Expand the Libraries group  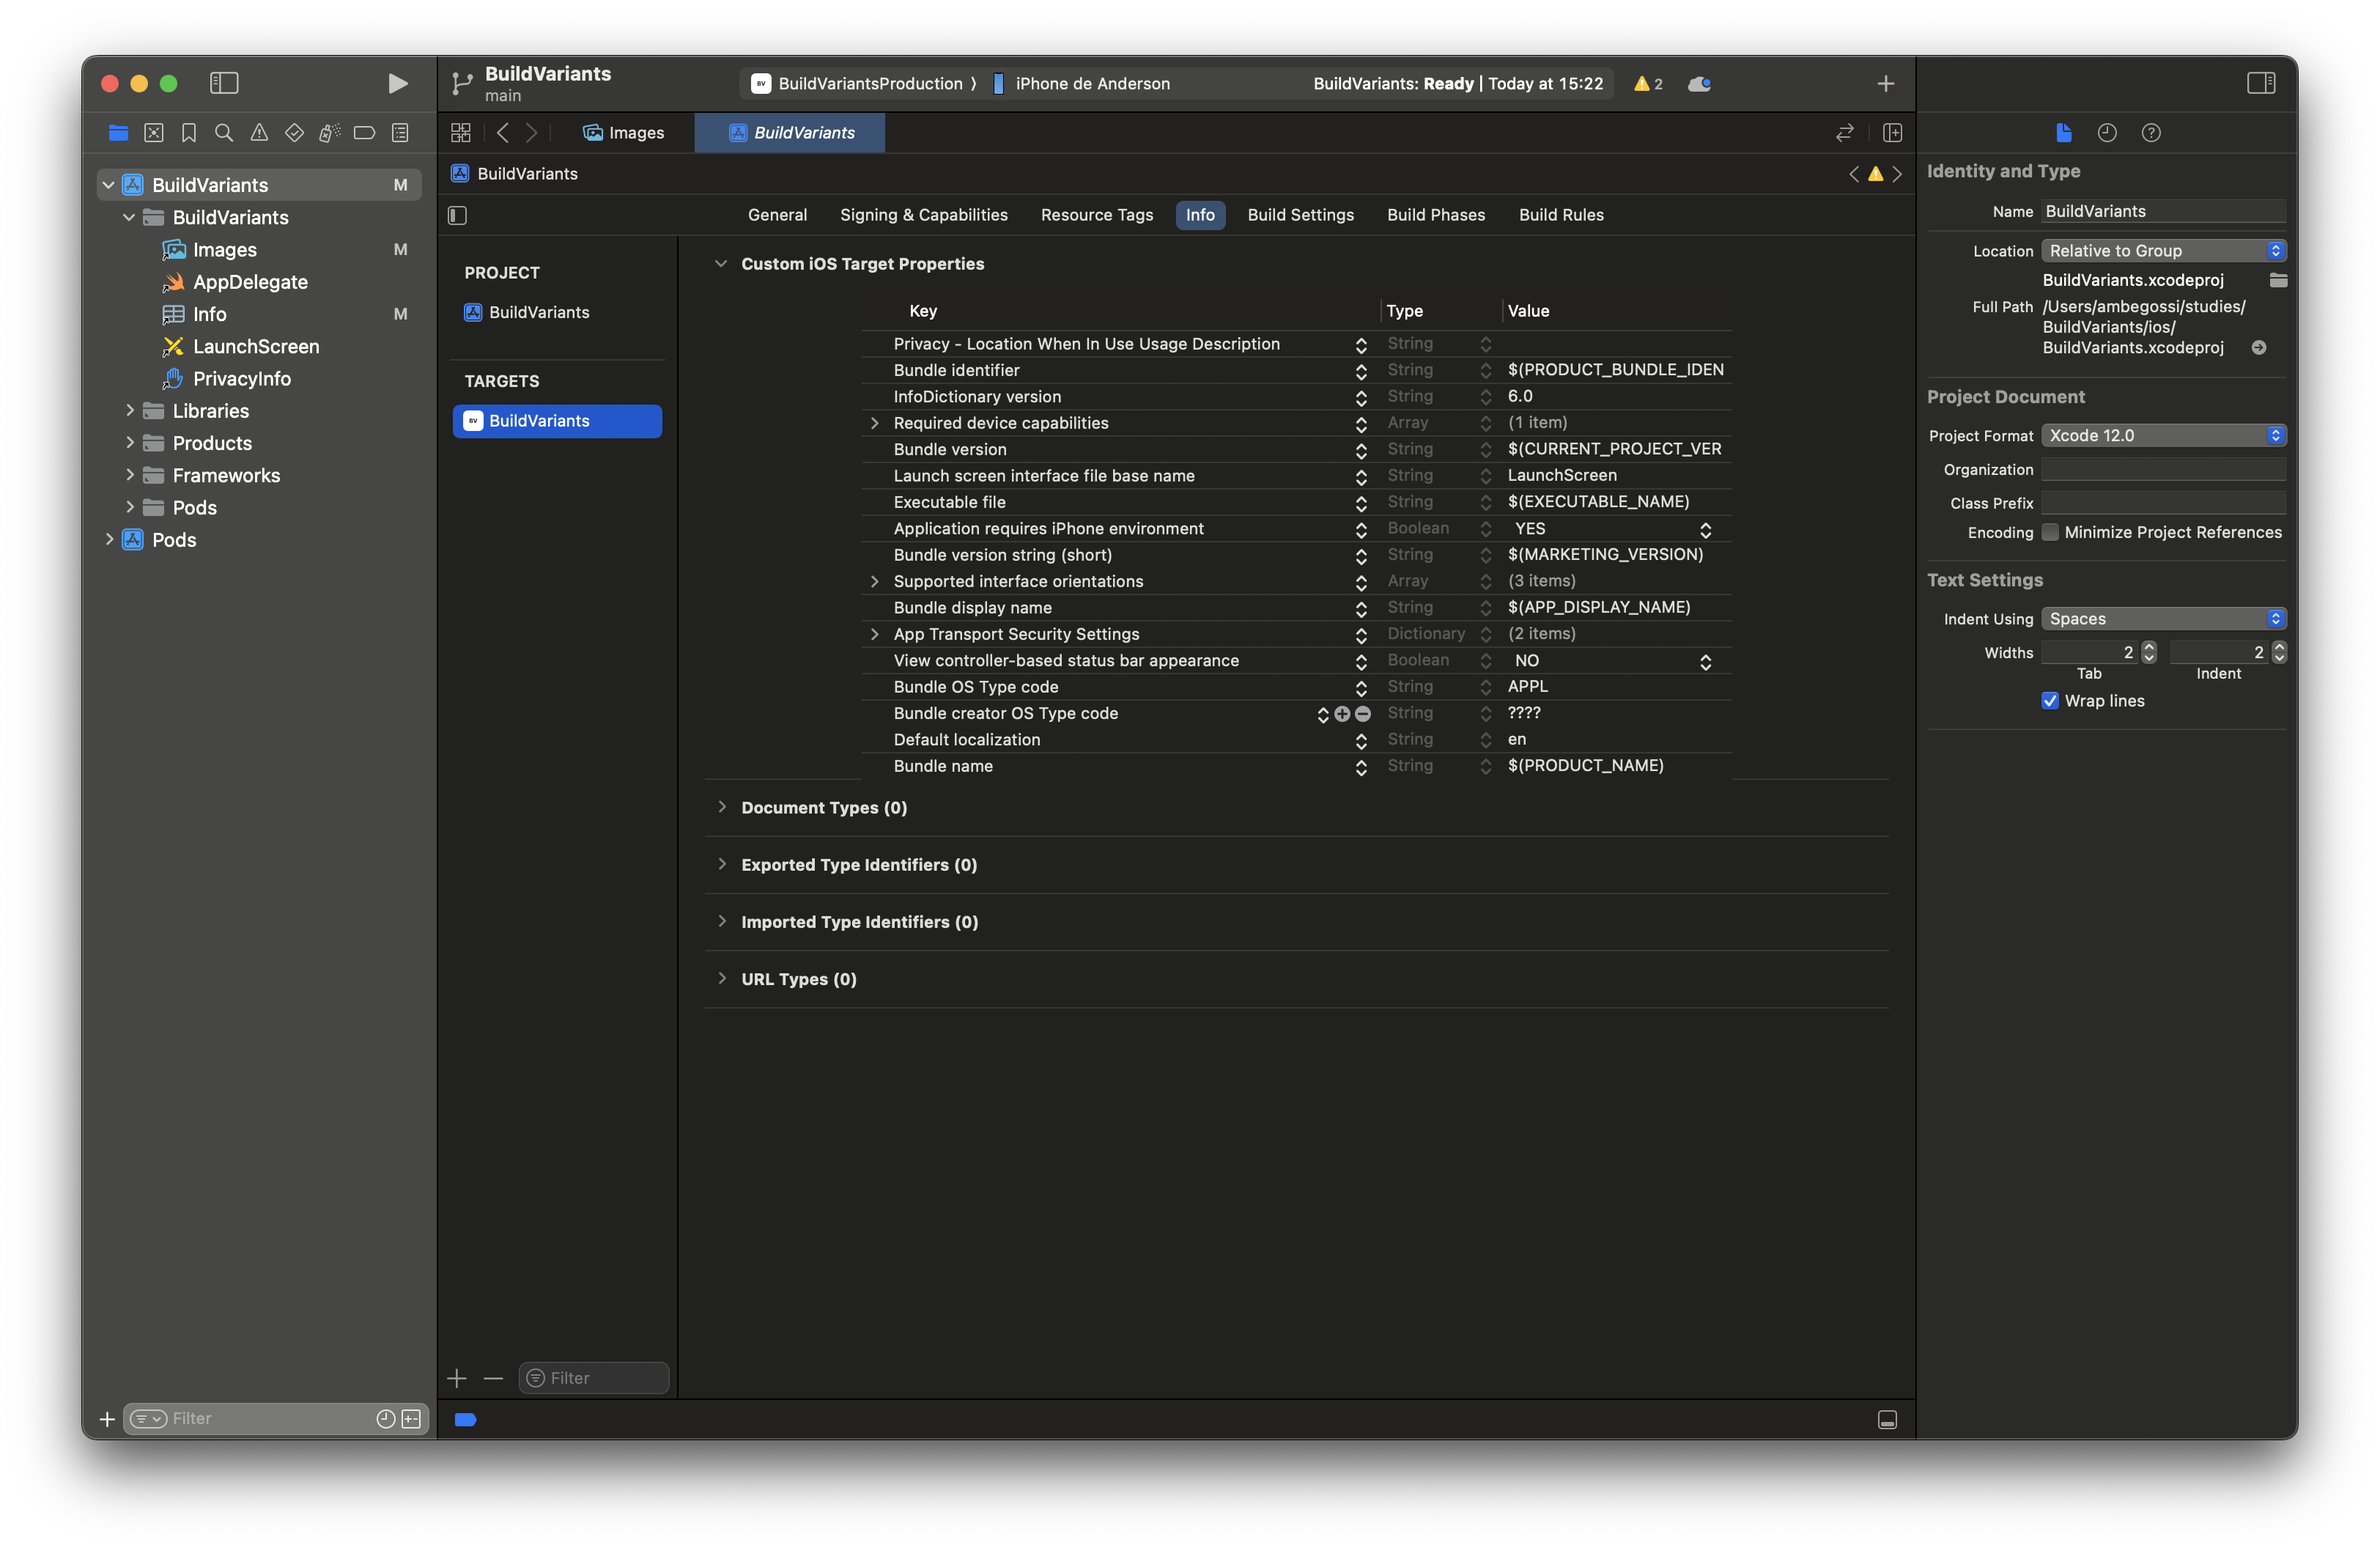pyautogui.click(x=129, y=410)
